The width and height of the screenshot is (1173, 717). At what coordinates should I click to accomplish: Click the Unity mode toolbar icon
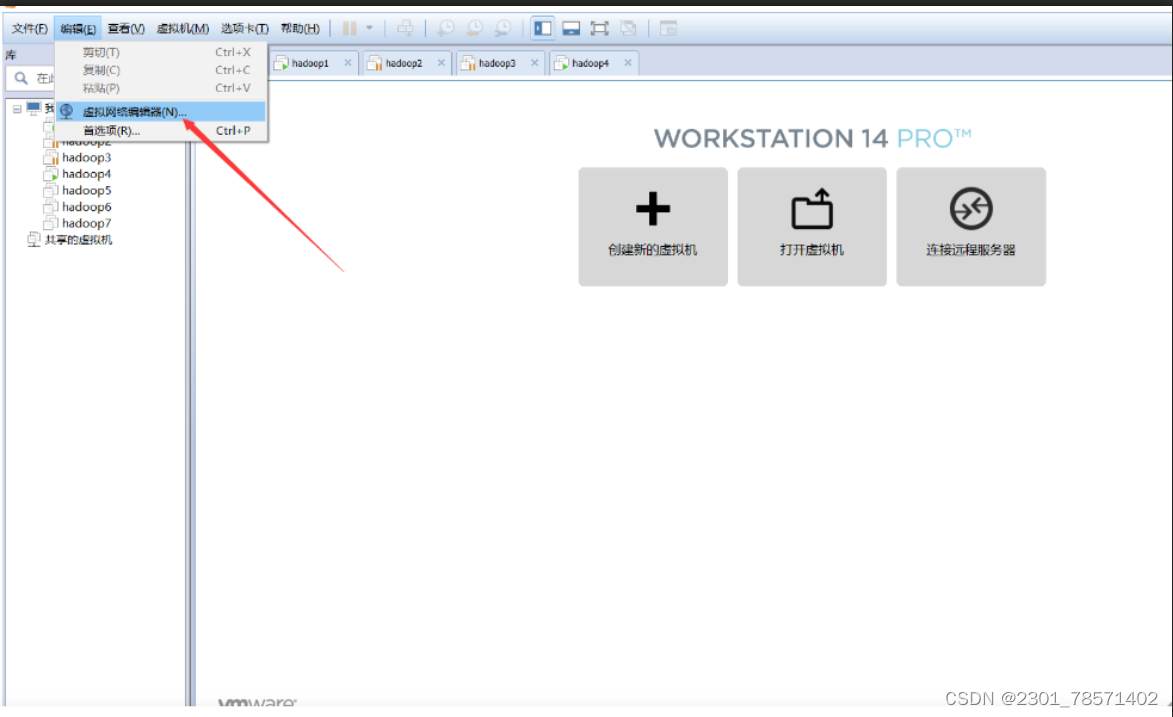point(628,28)
